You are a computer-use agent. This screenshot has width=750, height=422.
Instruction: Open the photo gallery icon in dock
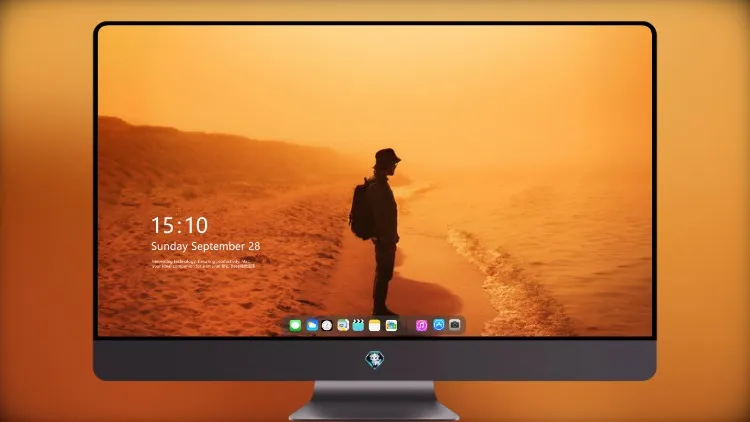click(x=391, y=326)
